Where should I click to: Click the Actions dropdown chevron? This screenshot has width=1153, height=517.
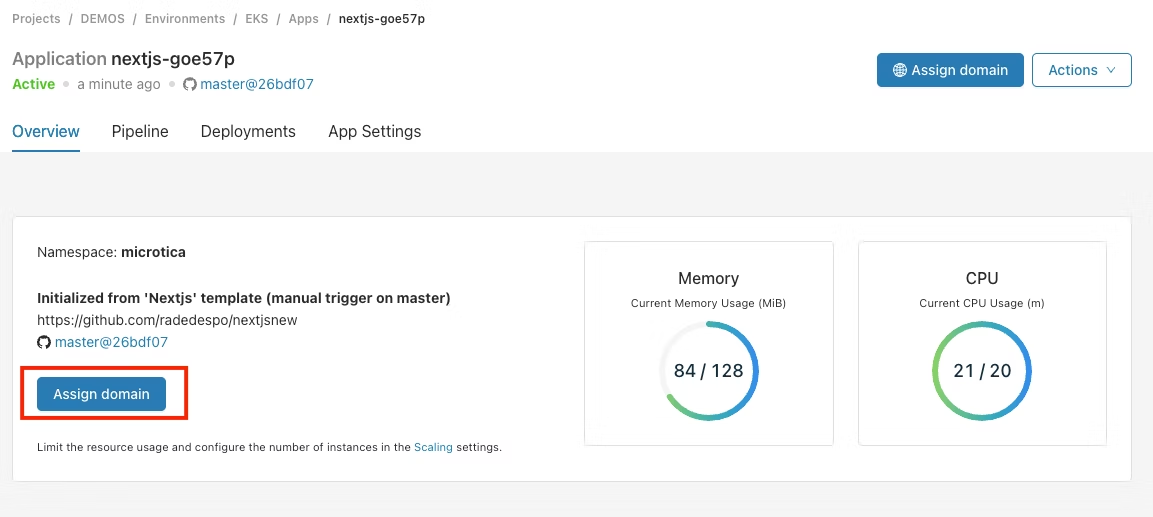tap(1111, 71)
